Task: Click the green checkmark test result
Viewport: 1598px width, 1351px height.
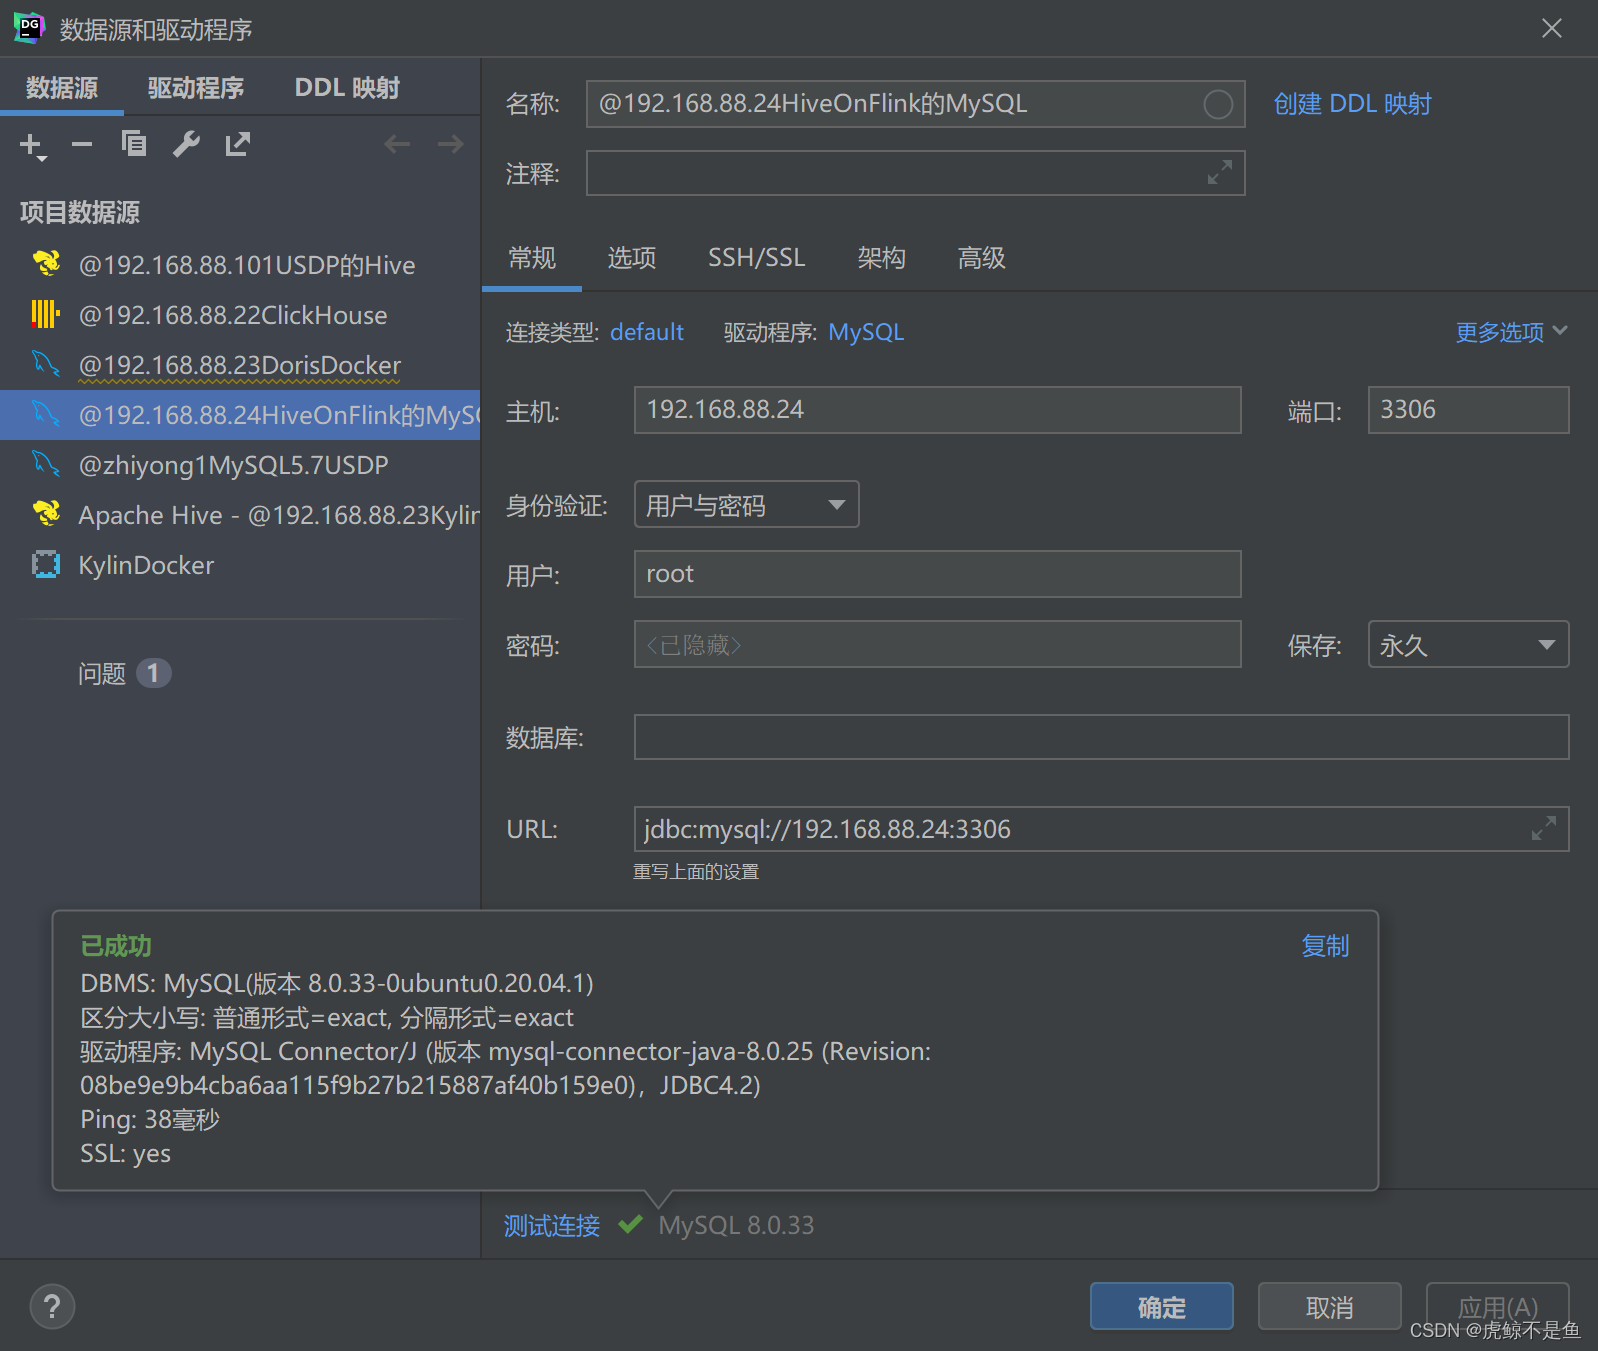Action: point(630,1224)
